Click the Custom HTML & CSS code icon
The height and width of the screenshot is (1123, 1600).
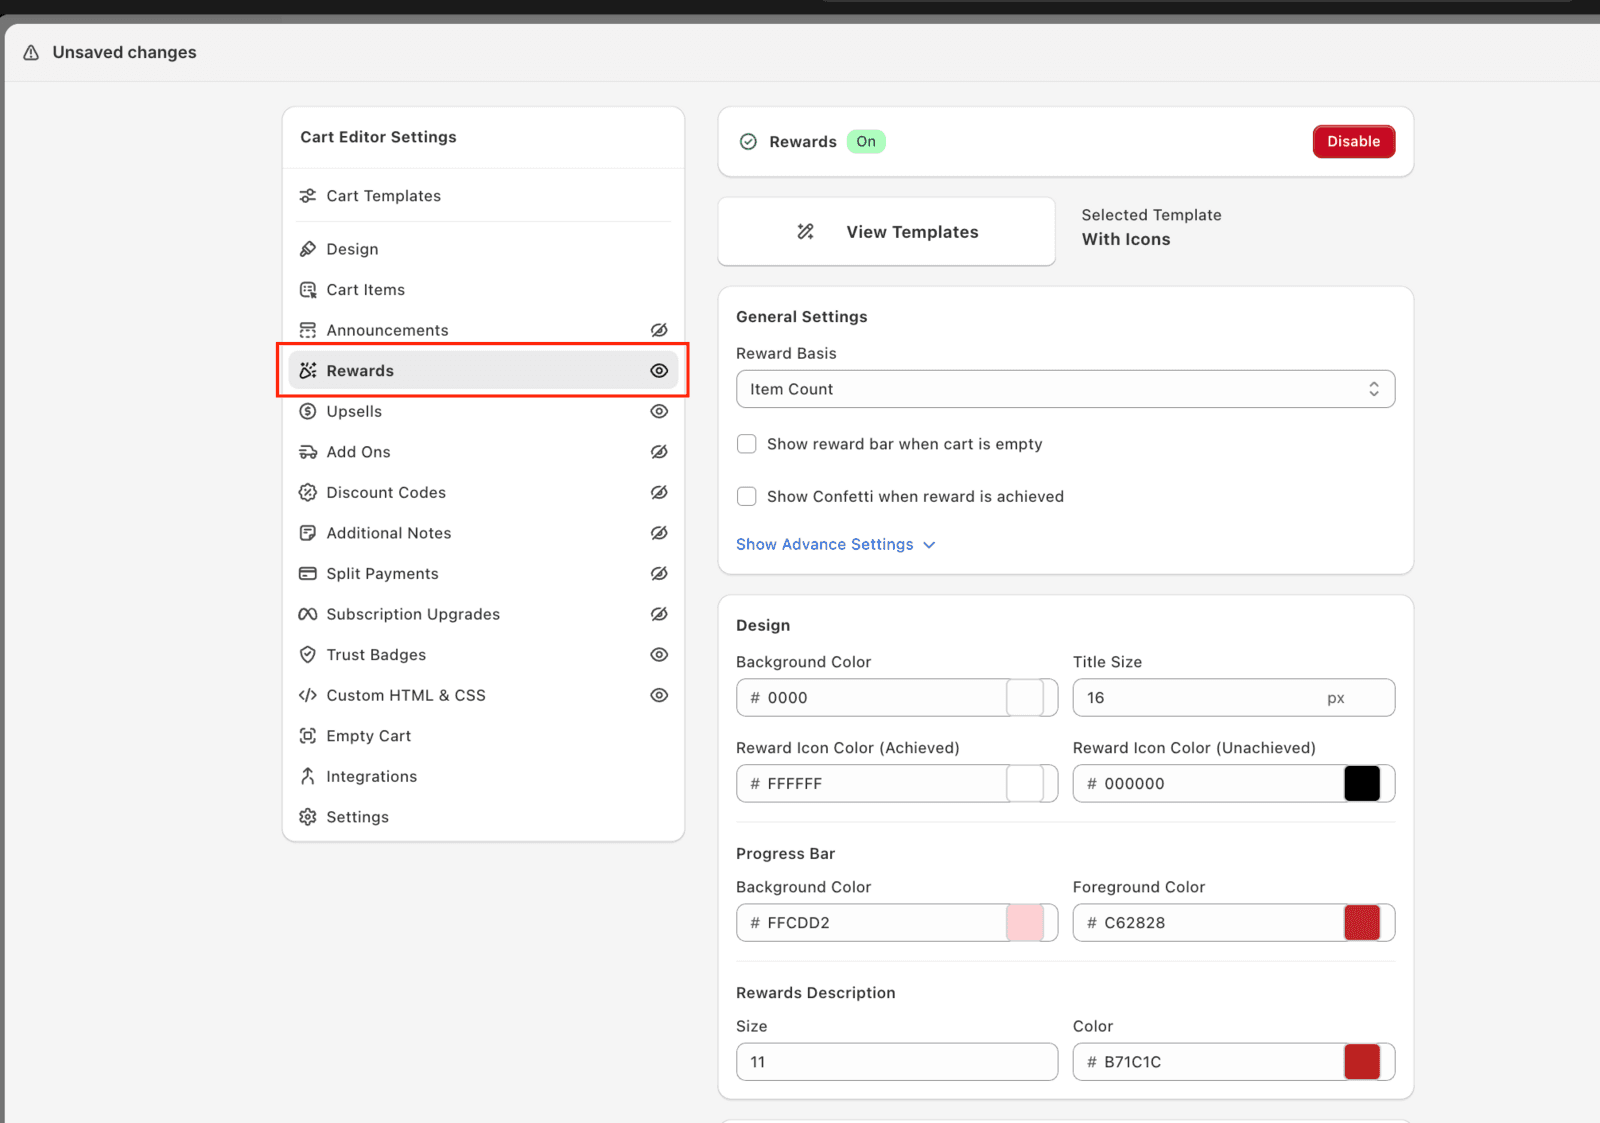point(308,695)
